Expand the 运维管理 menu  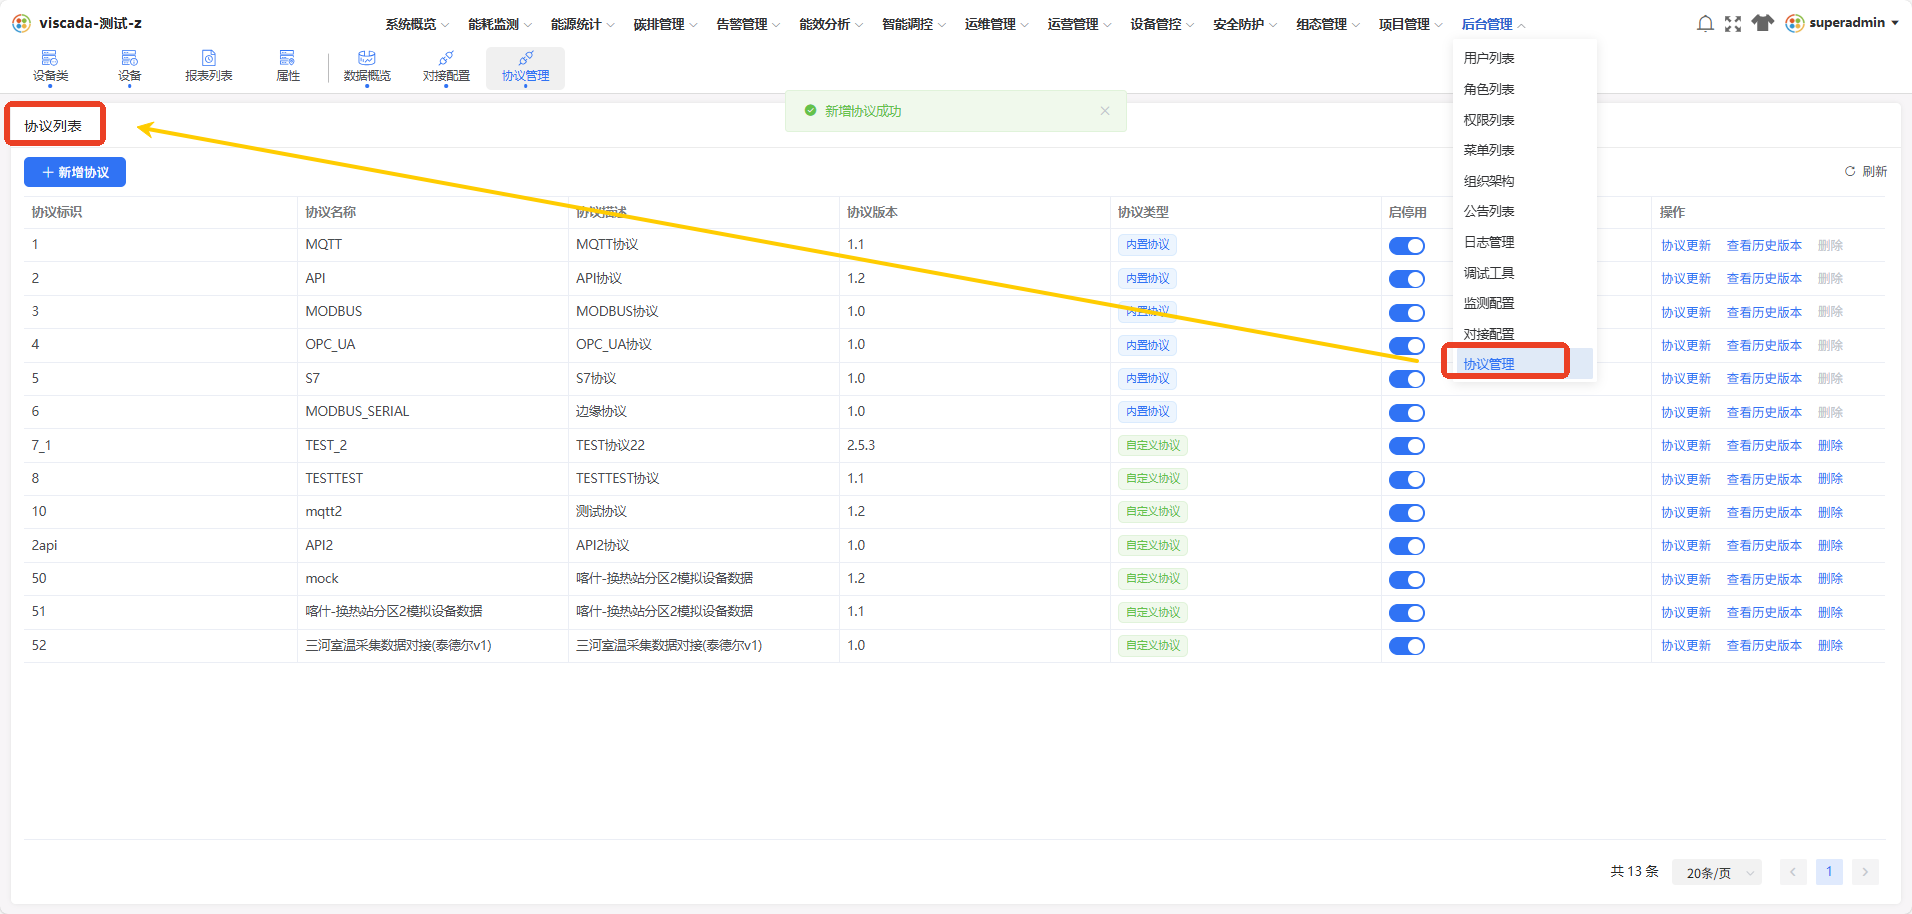(997, 24)
